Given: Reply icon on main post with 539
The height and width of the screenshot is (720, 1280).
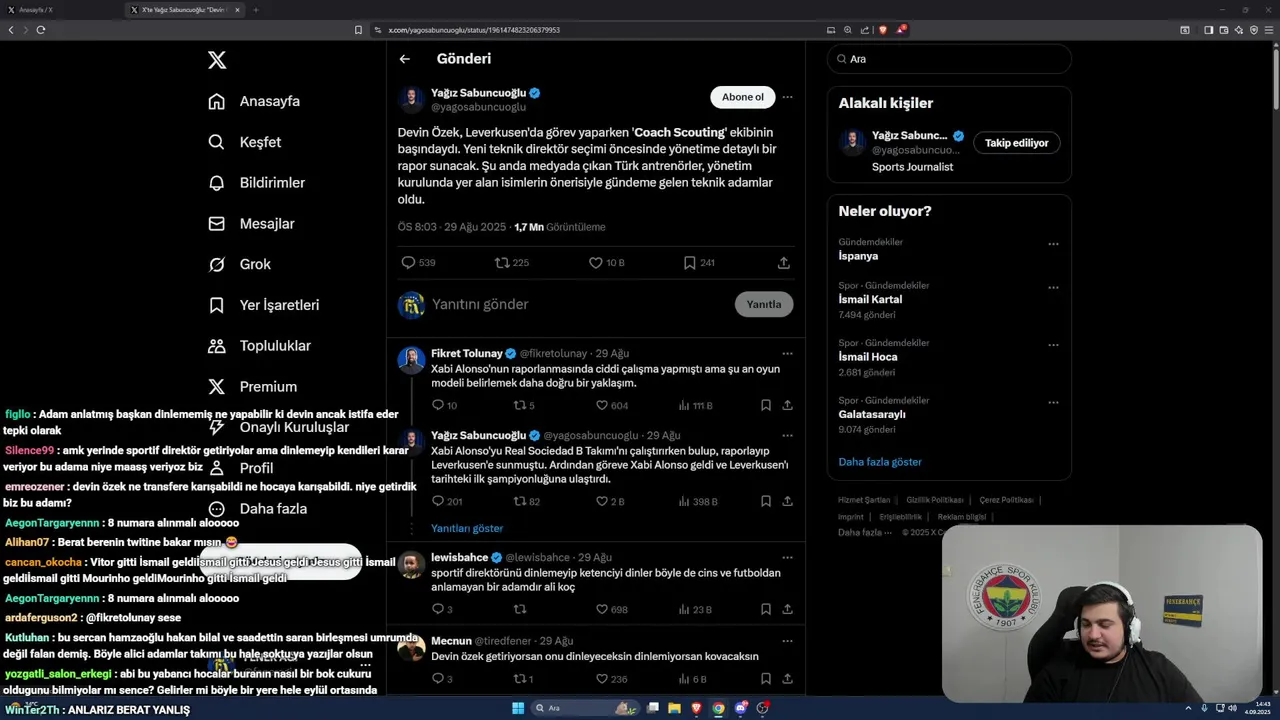Looking at the screenshot, I should (x=418, y=263).
